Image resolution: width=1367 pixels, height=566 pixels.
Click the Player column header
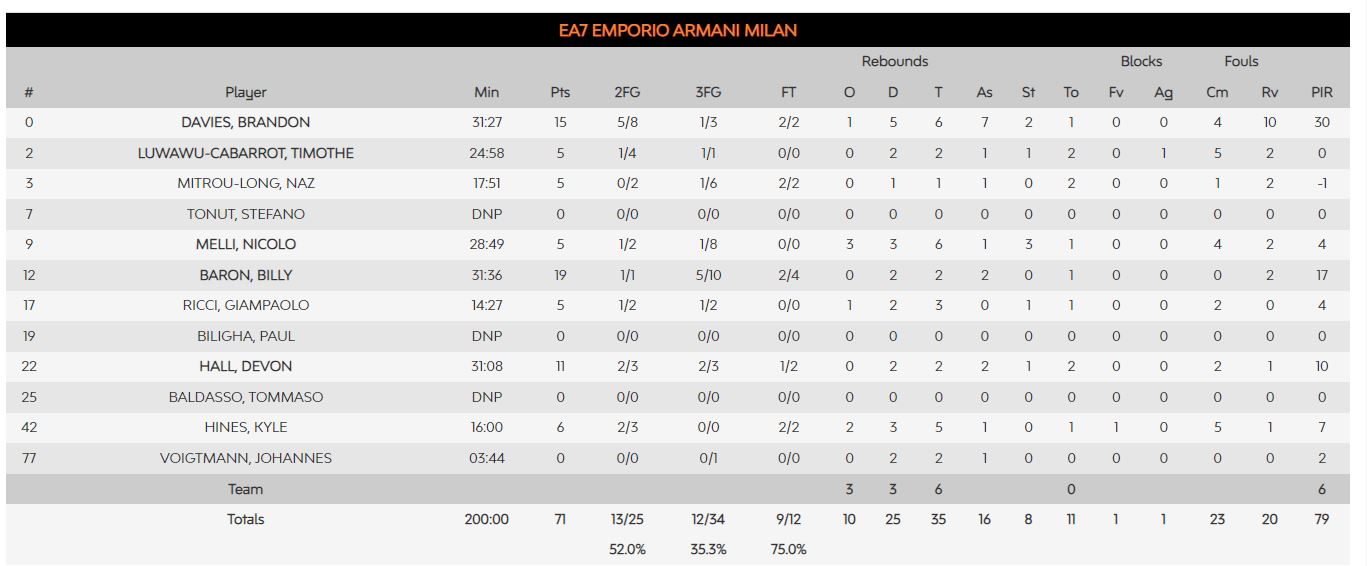[x=245, y=92]
